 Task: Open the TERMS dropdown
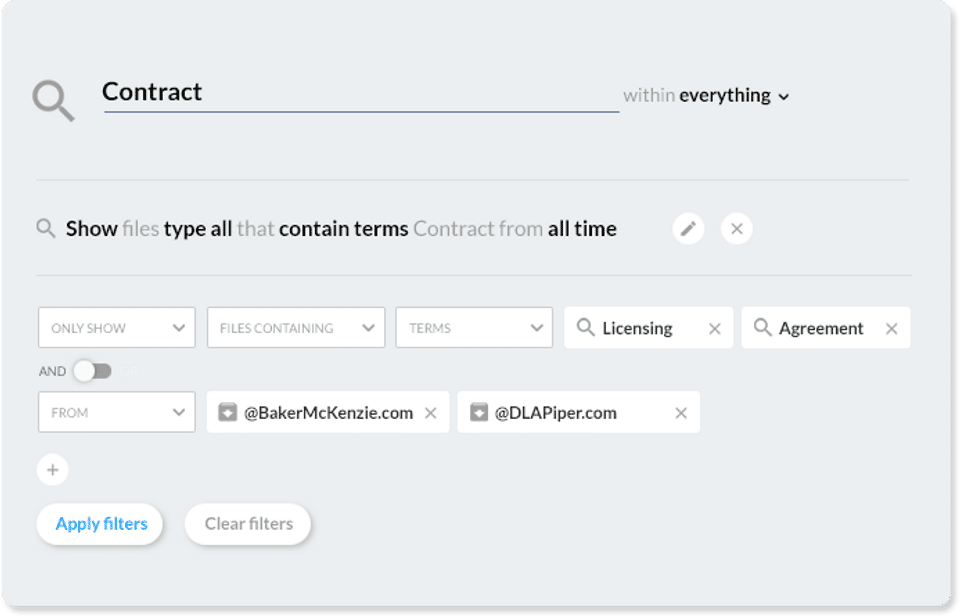coord(473,328)
